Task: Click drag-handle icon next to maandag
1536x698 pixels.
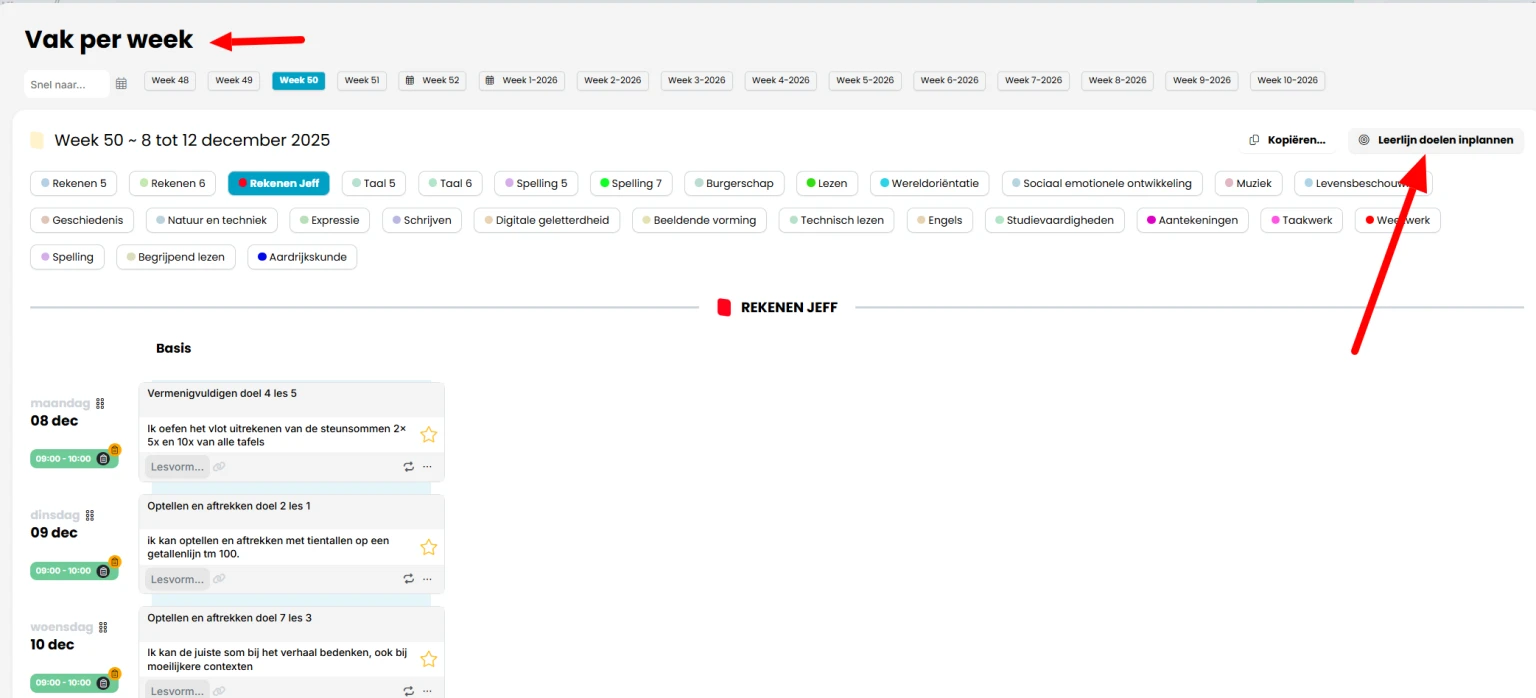Action: pos(100,404)
